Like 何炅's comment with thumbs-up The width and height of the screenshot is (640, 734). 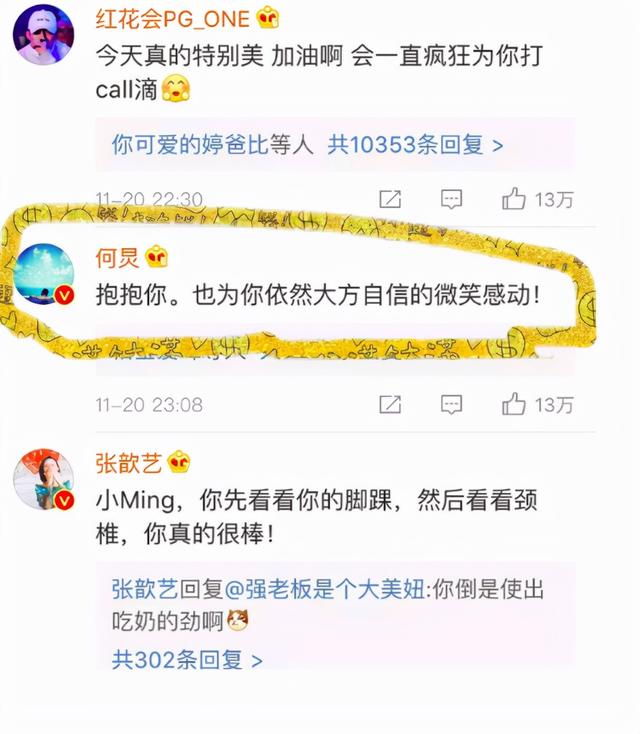[x=537, y=404]
